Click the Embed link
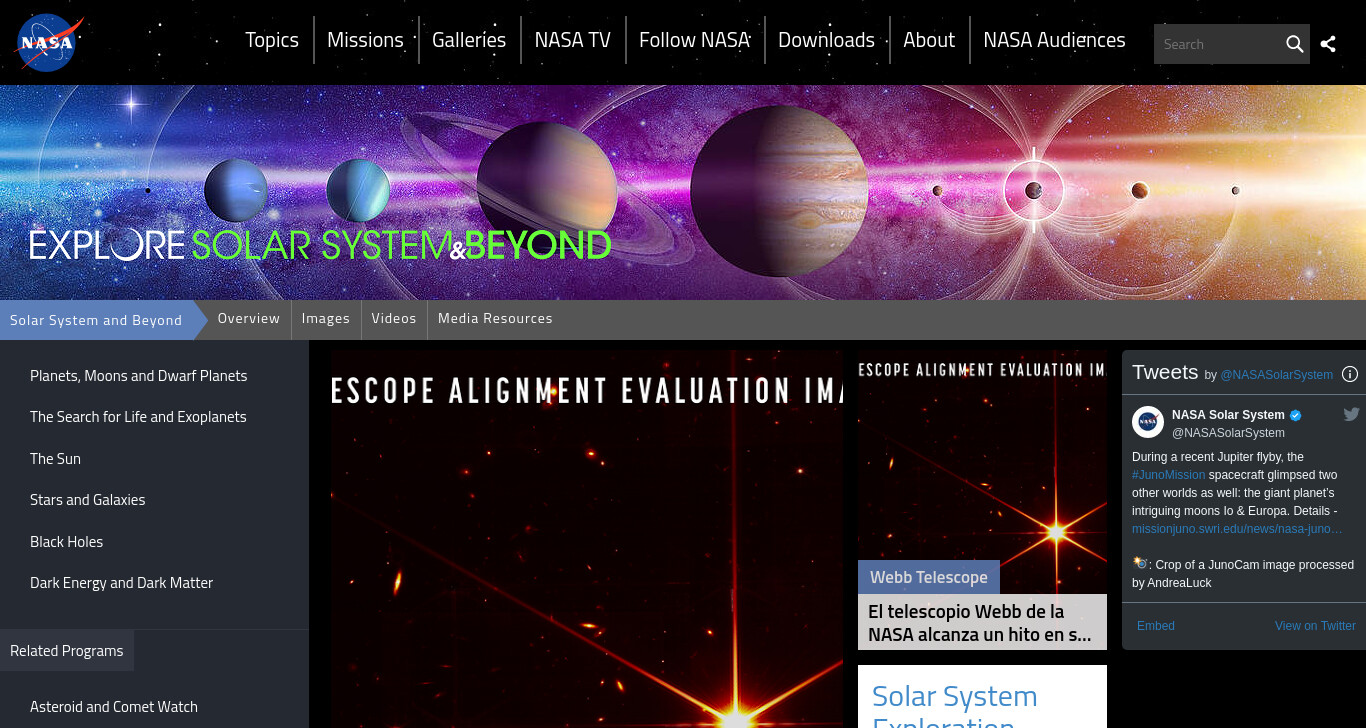 click(x=1156, y=626)
